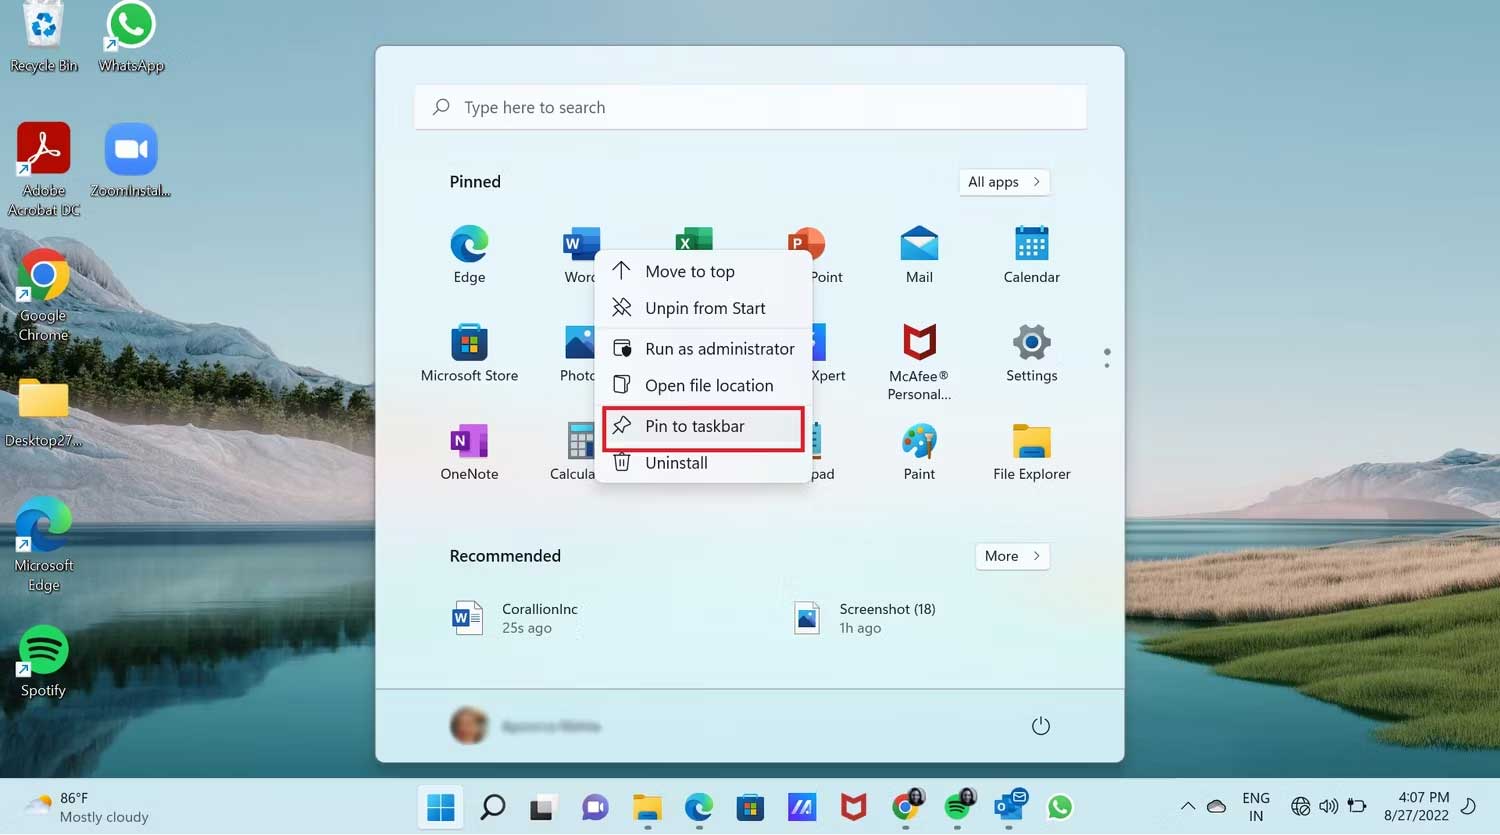Expand the All apps list
The image size is (1500, 835).
[1004, 182]
